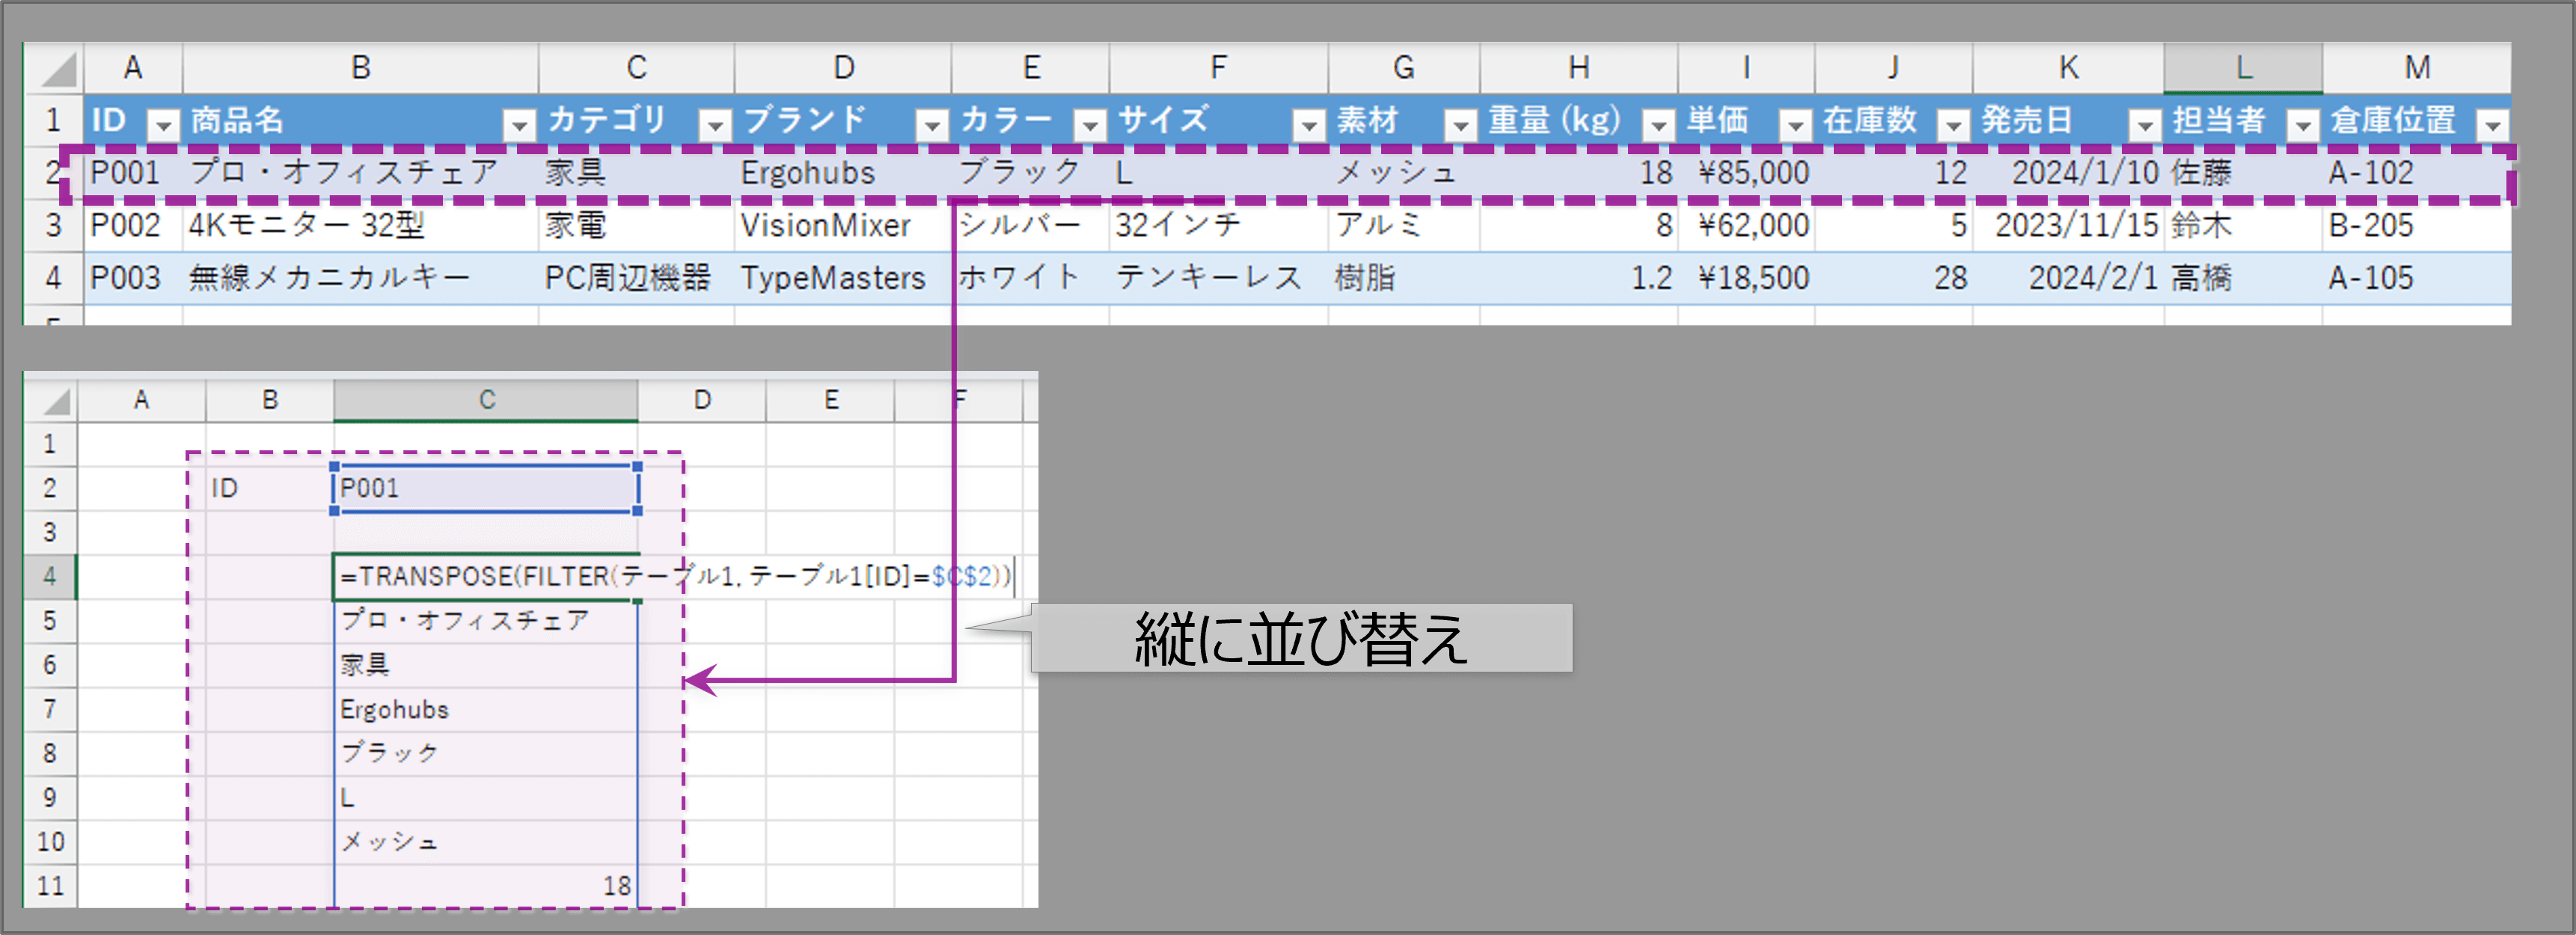The image size is (2576, 935).
Task: Click cell 無線メカニカルキー
Action: 361,278
